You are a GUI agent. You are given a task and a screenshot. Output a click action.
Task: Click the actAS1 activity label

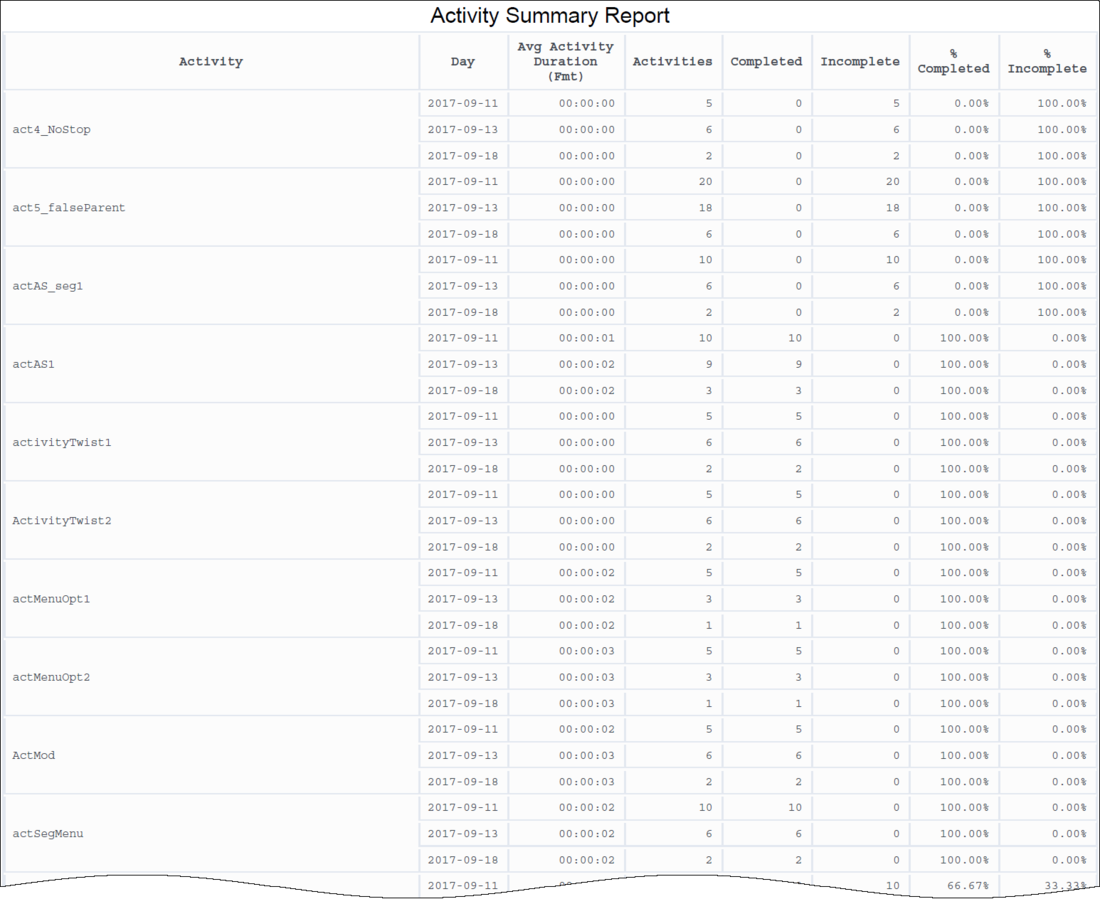click(x=33, y=364)
